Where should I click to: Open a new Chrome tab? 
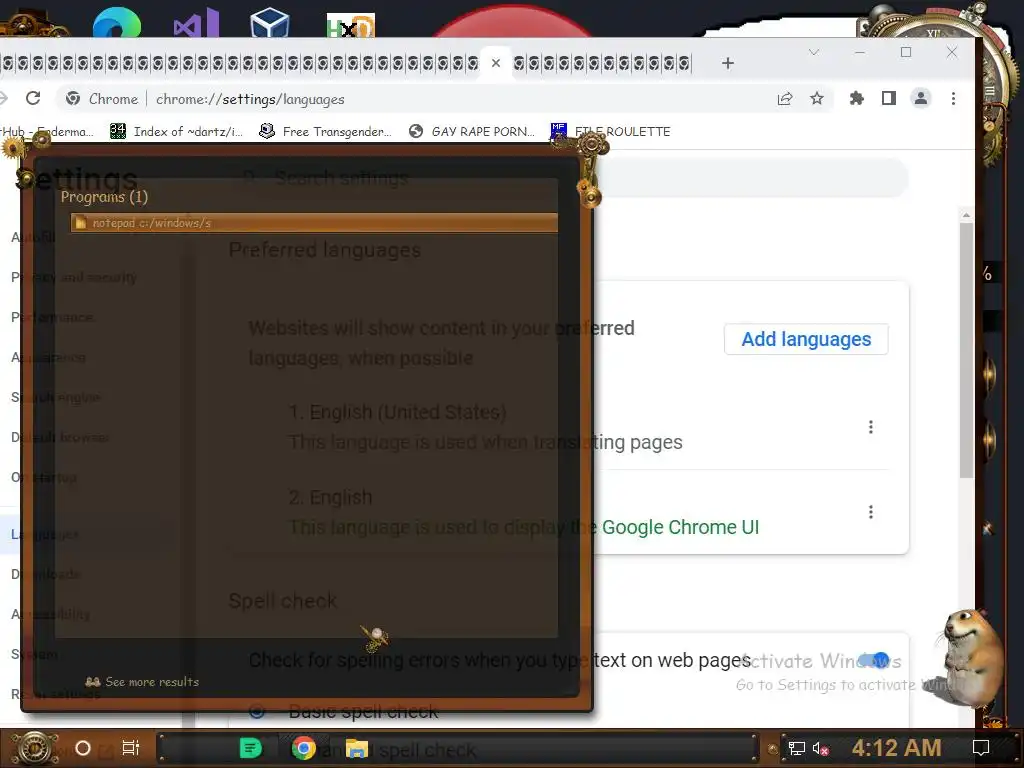[728, 63]
